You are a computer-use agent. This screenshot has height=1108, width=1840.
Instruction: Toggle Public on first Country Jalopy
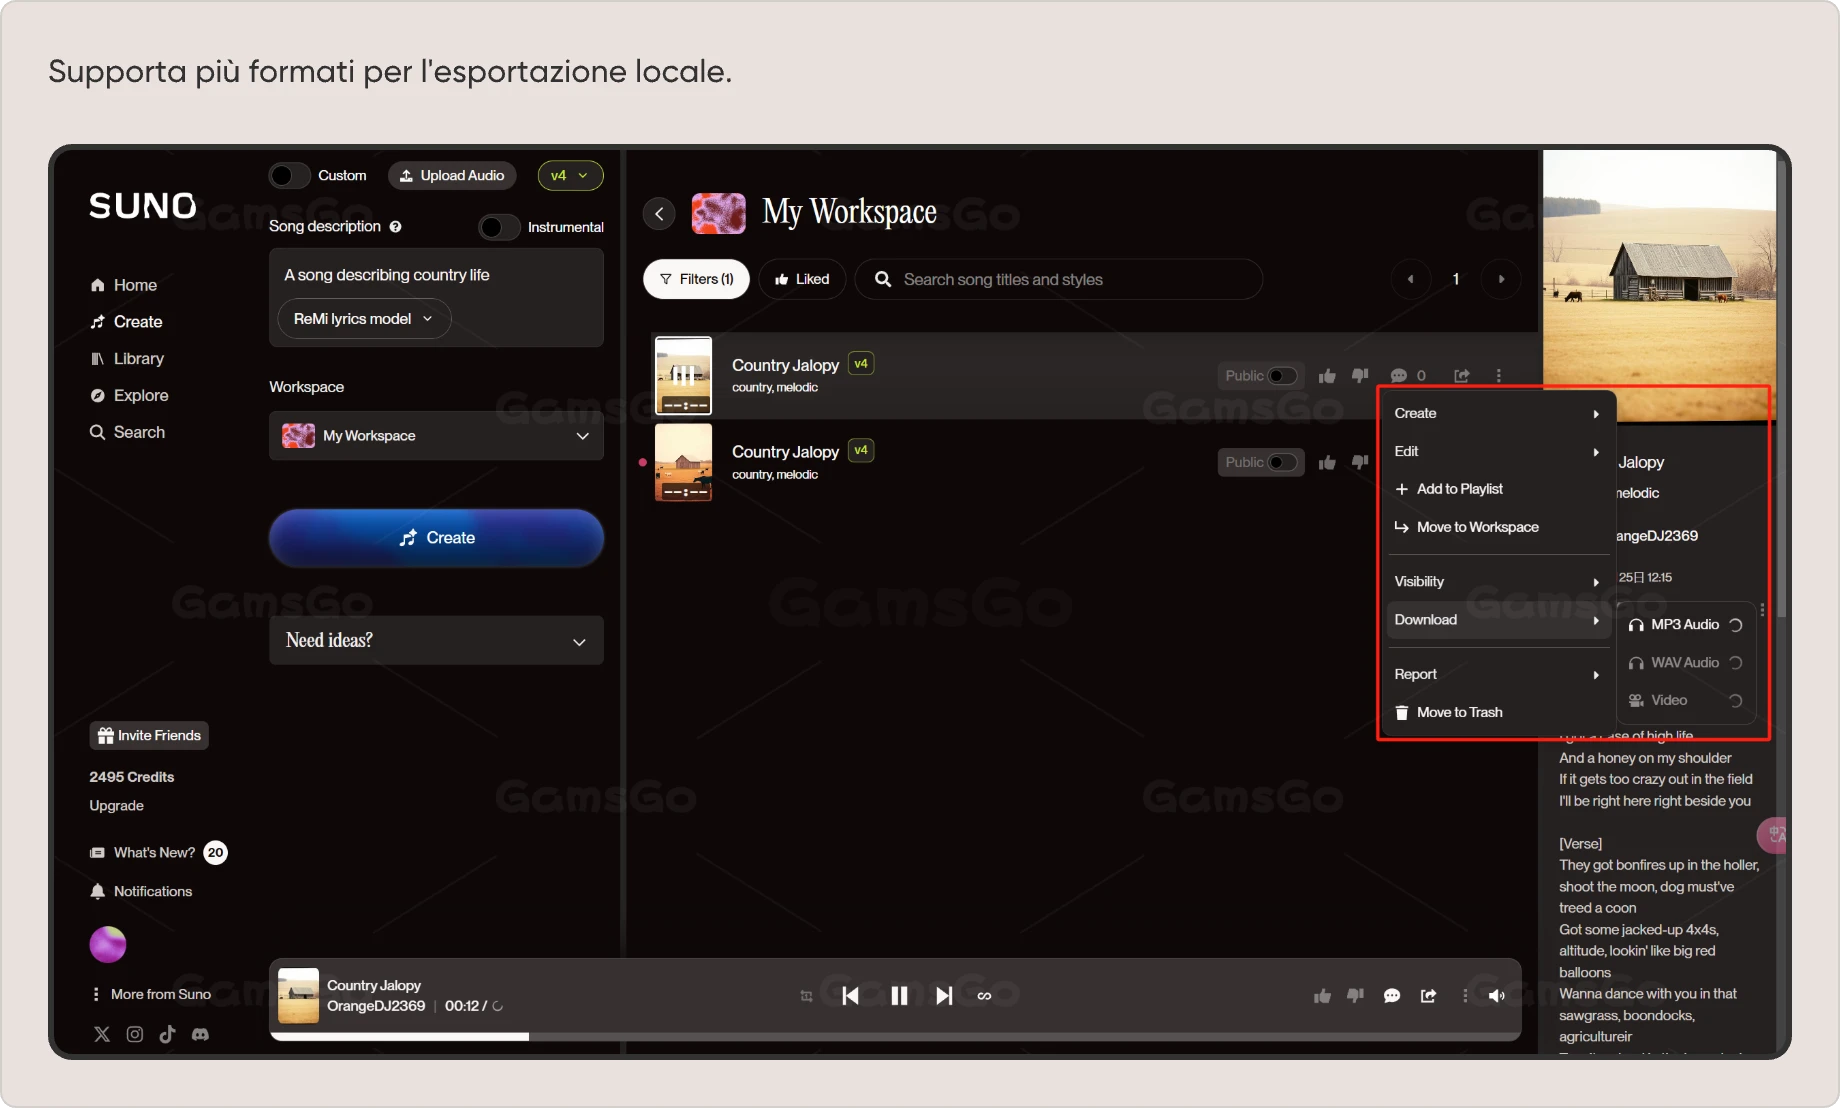[1282, 376]
